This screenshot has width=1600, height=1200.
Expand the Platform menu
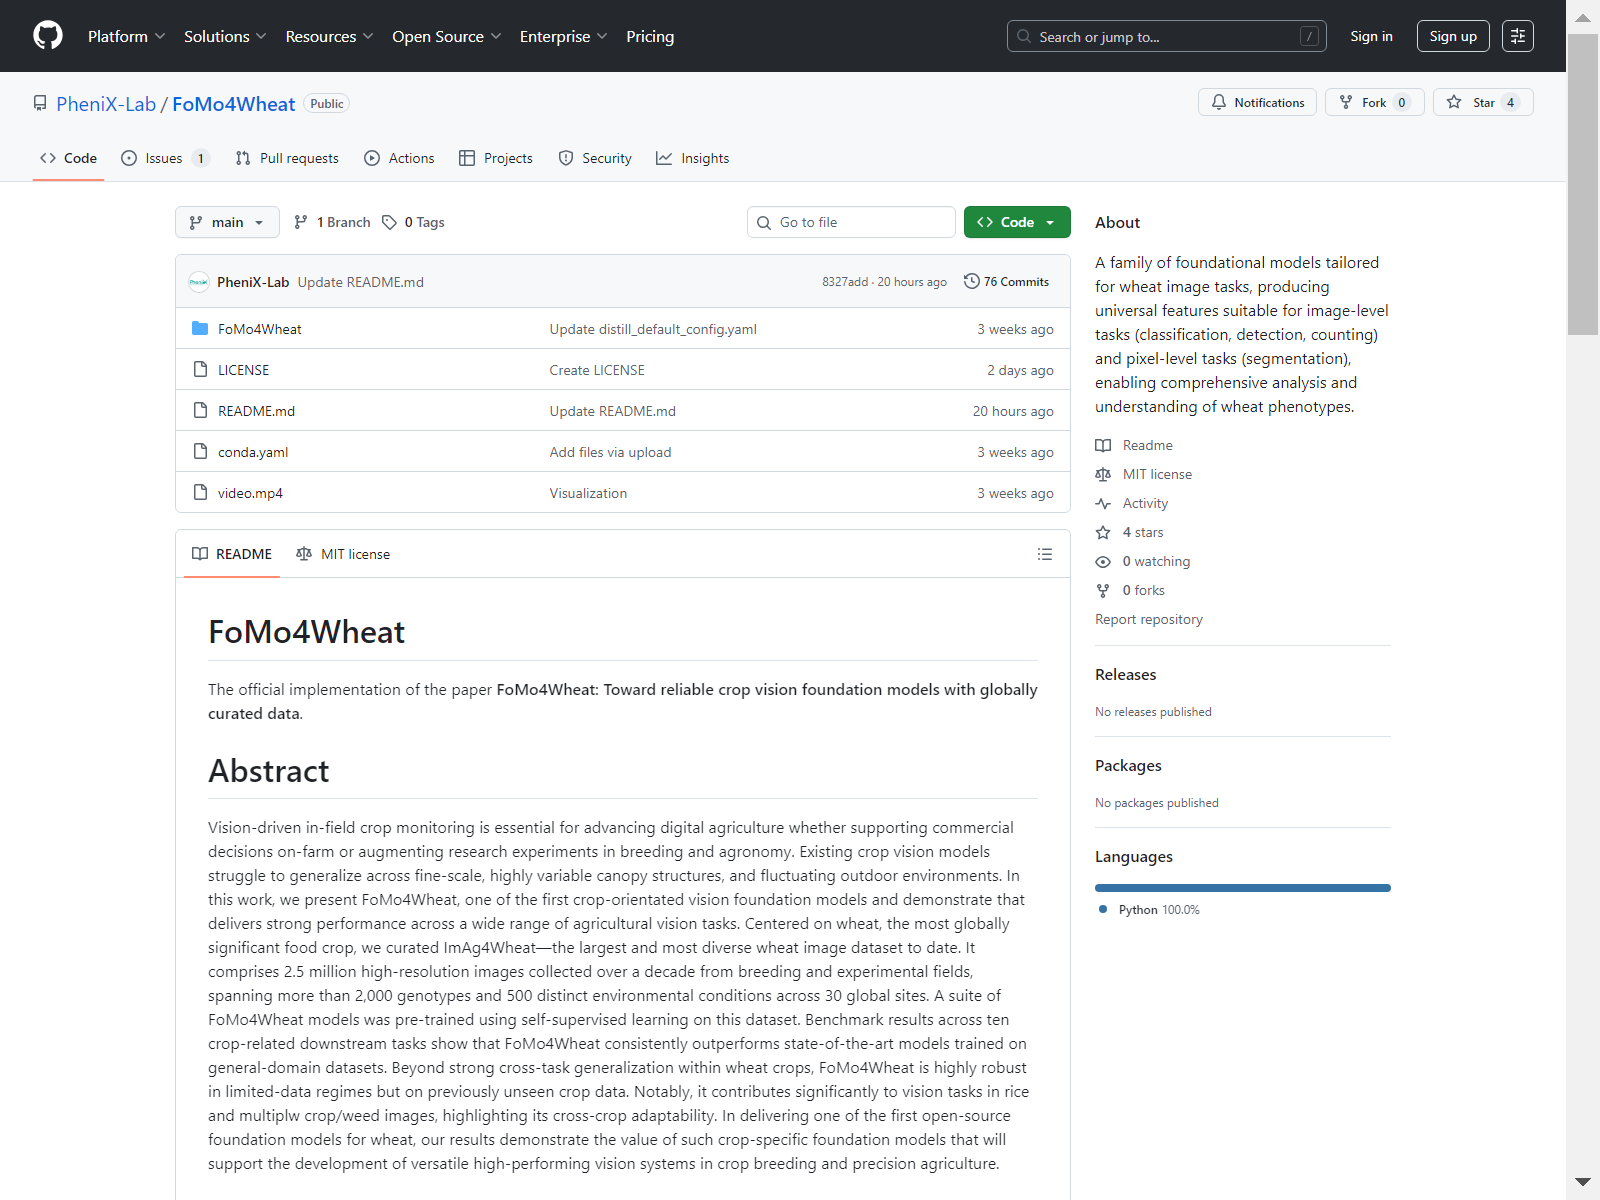pyautogui.click(x=126, y=36)
